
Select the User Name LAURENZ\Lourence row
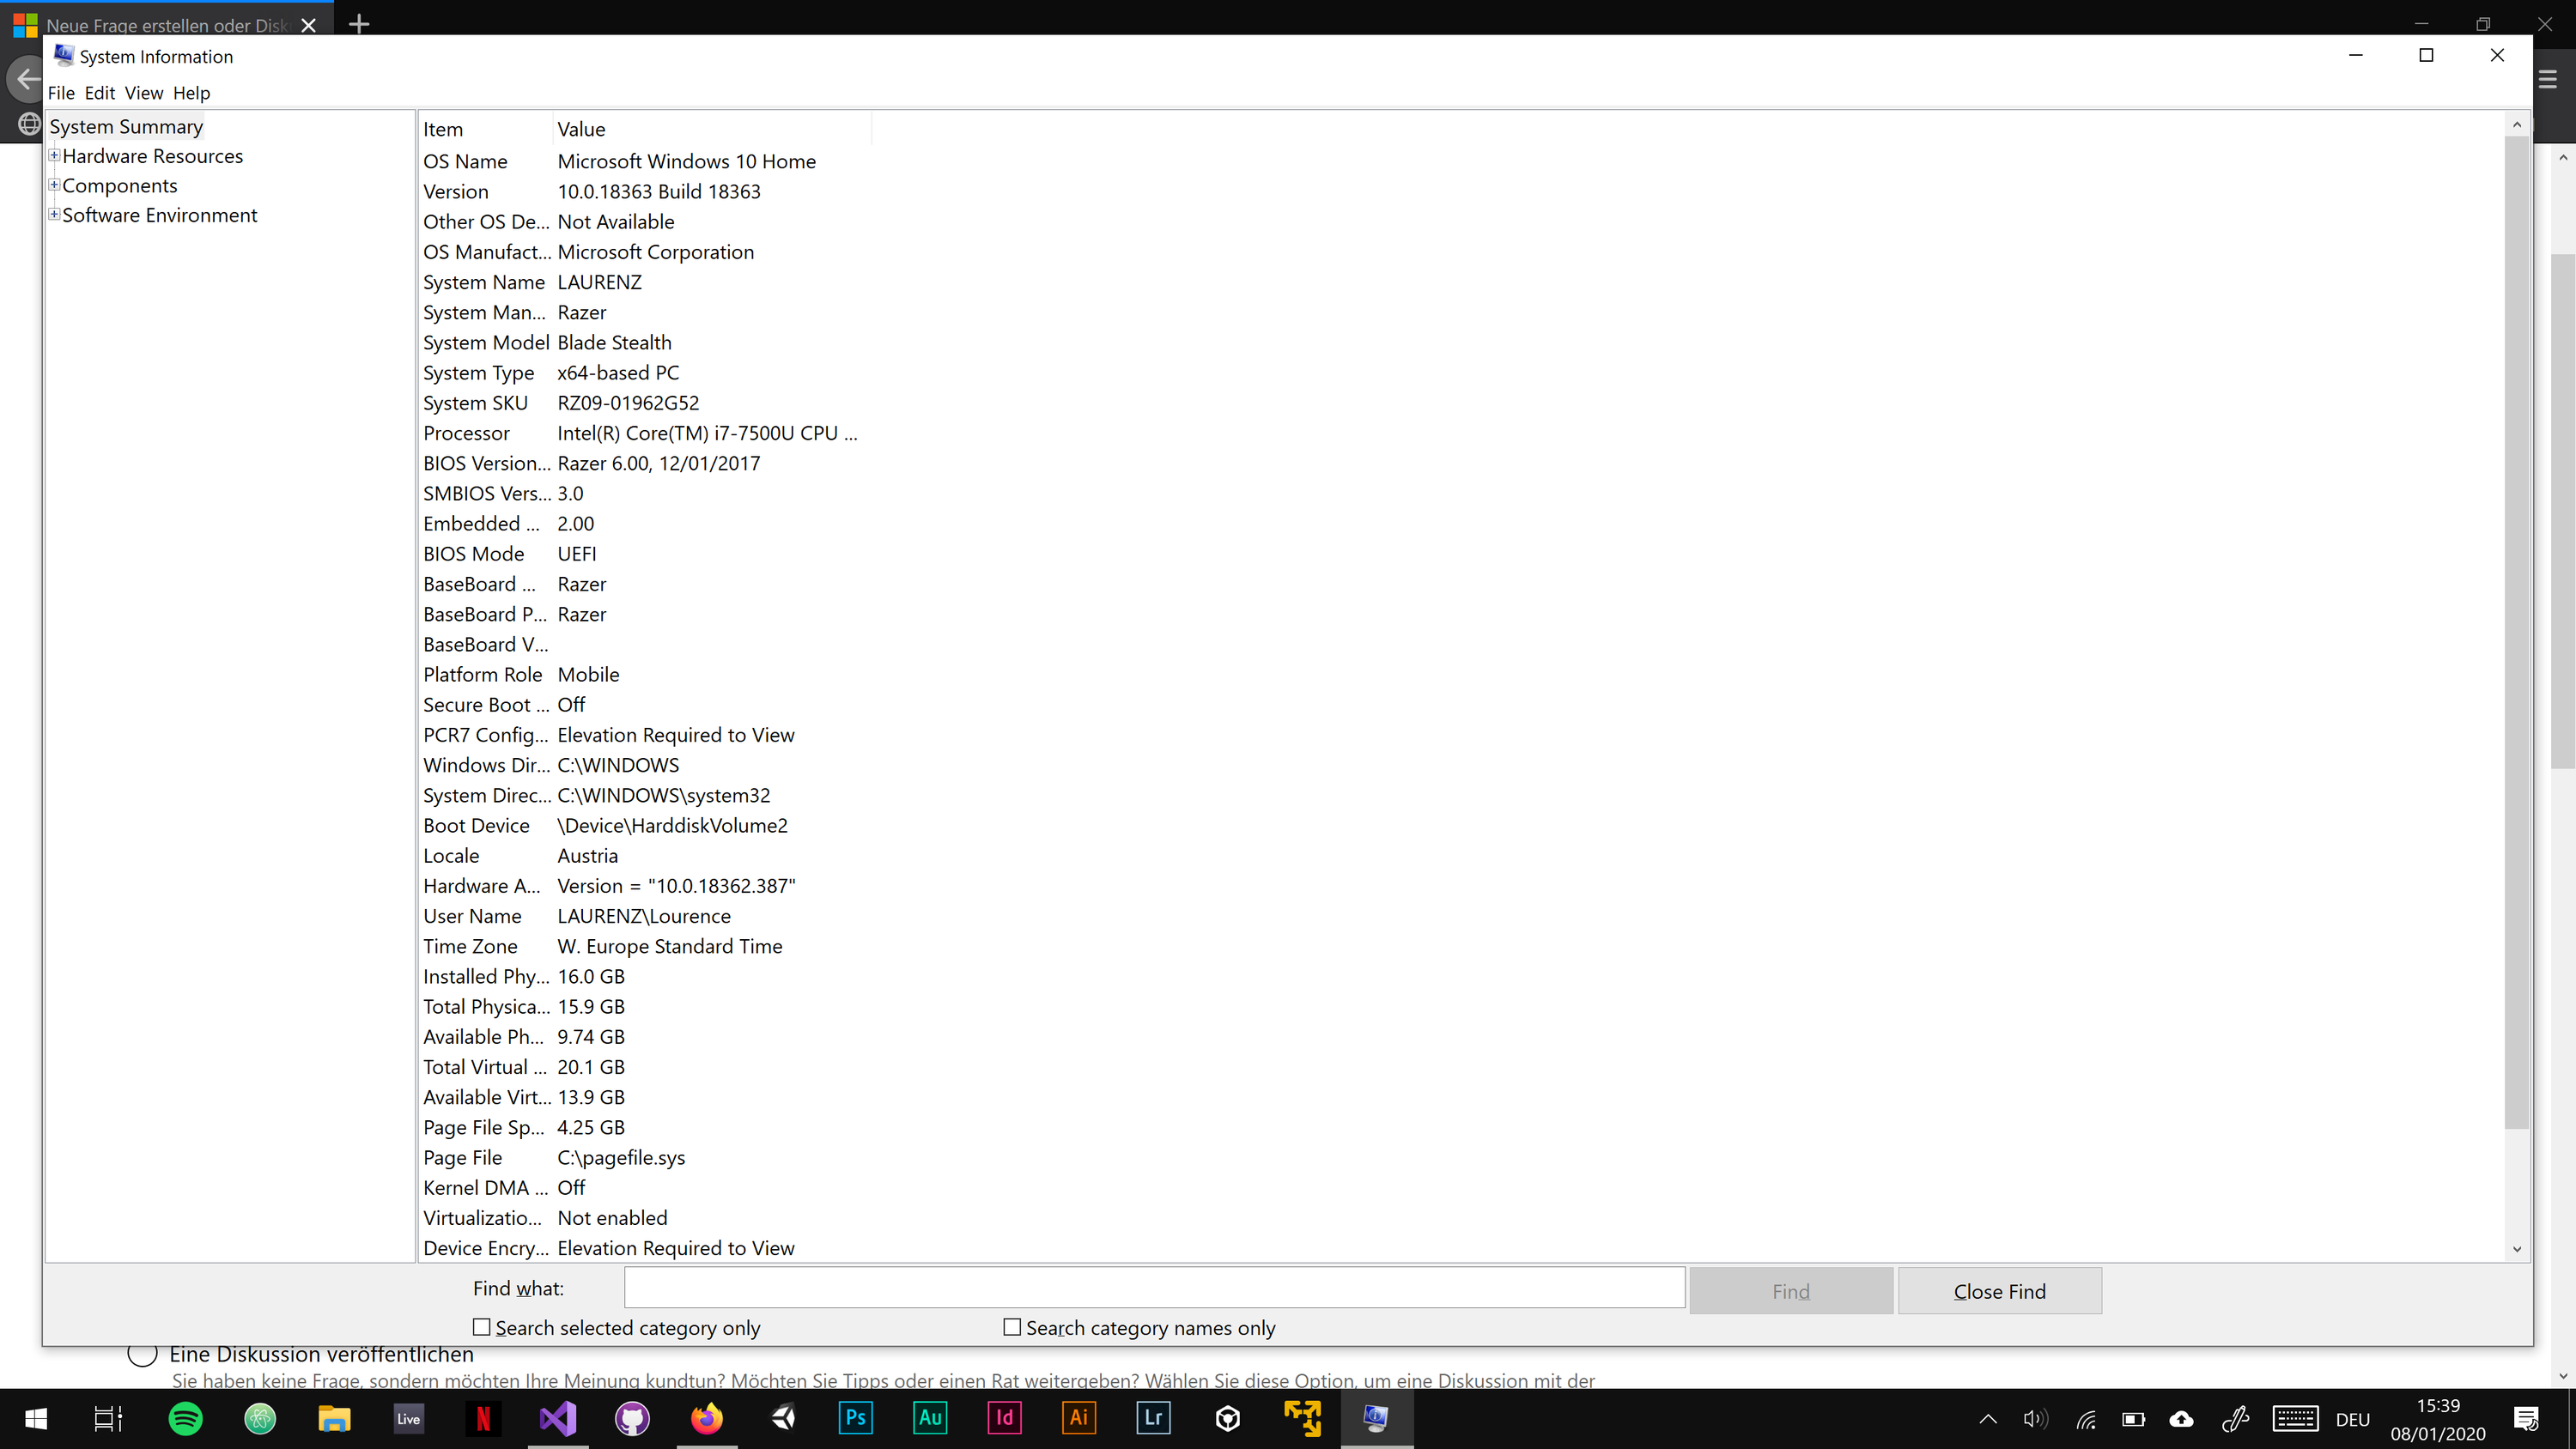645,916
